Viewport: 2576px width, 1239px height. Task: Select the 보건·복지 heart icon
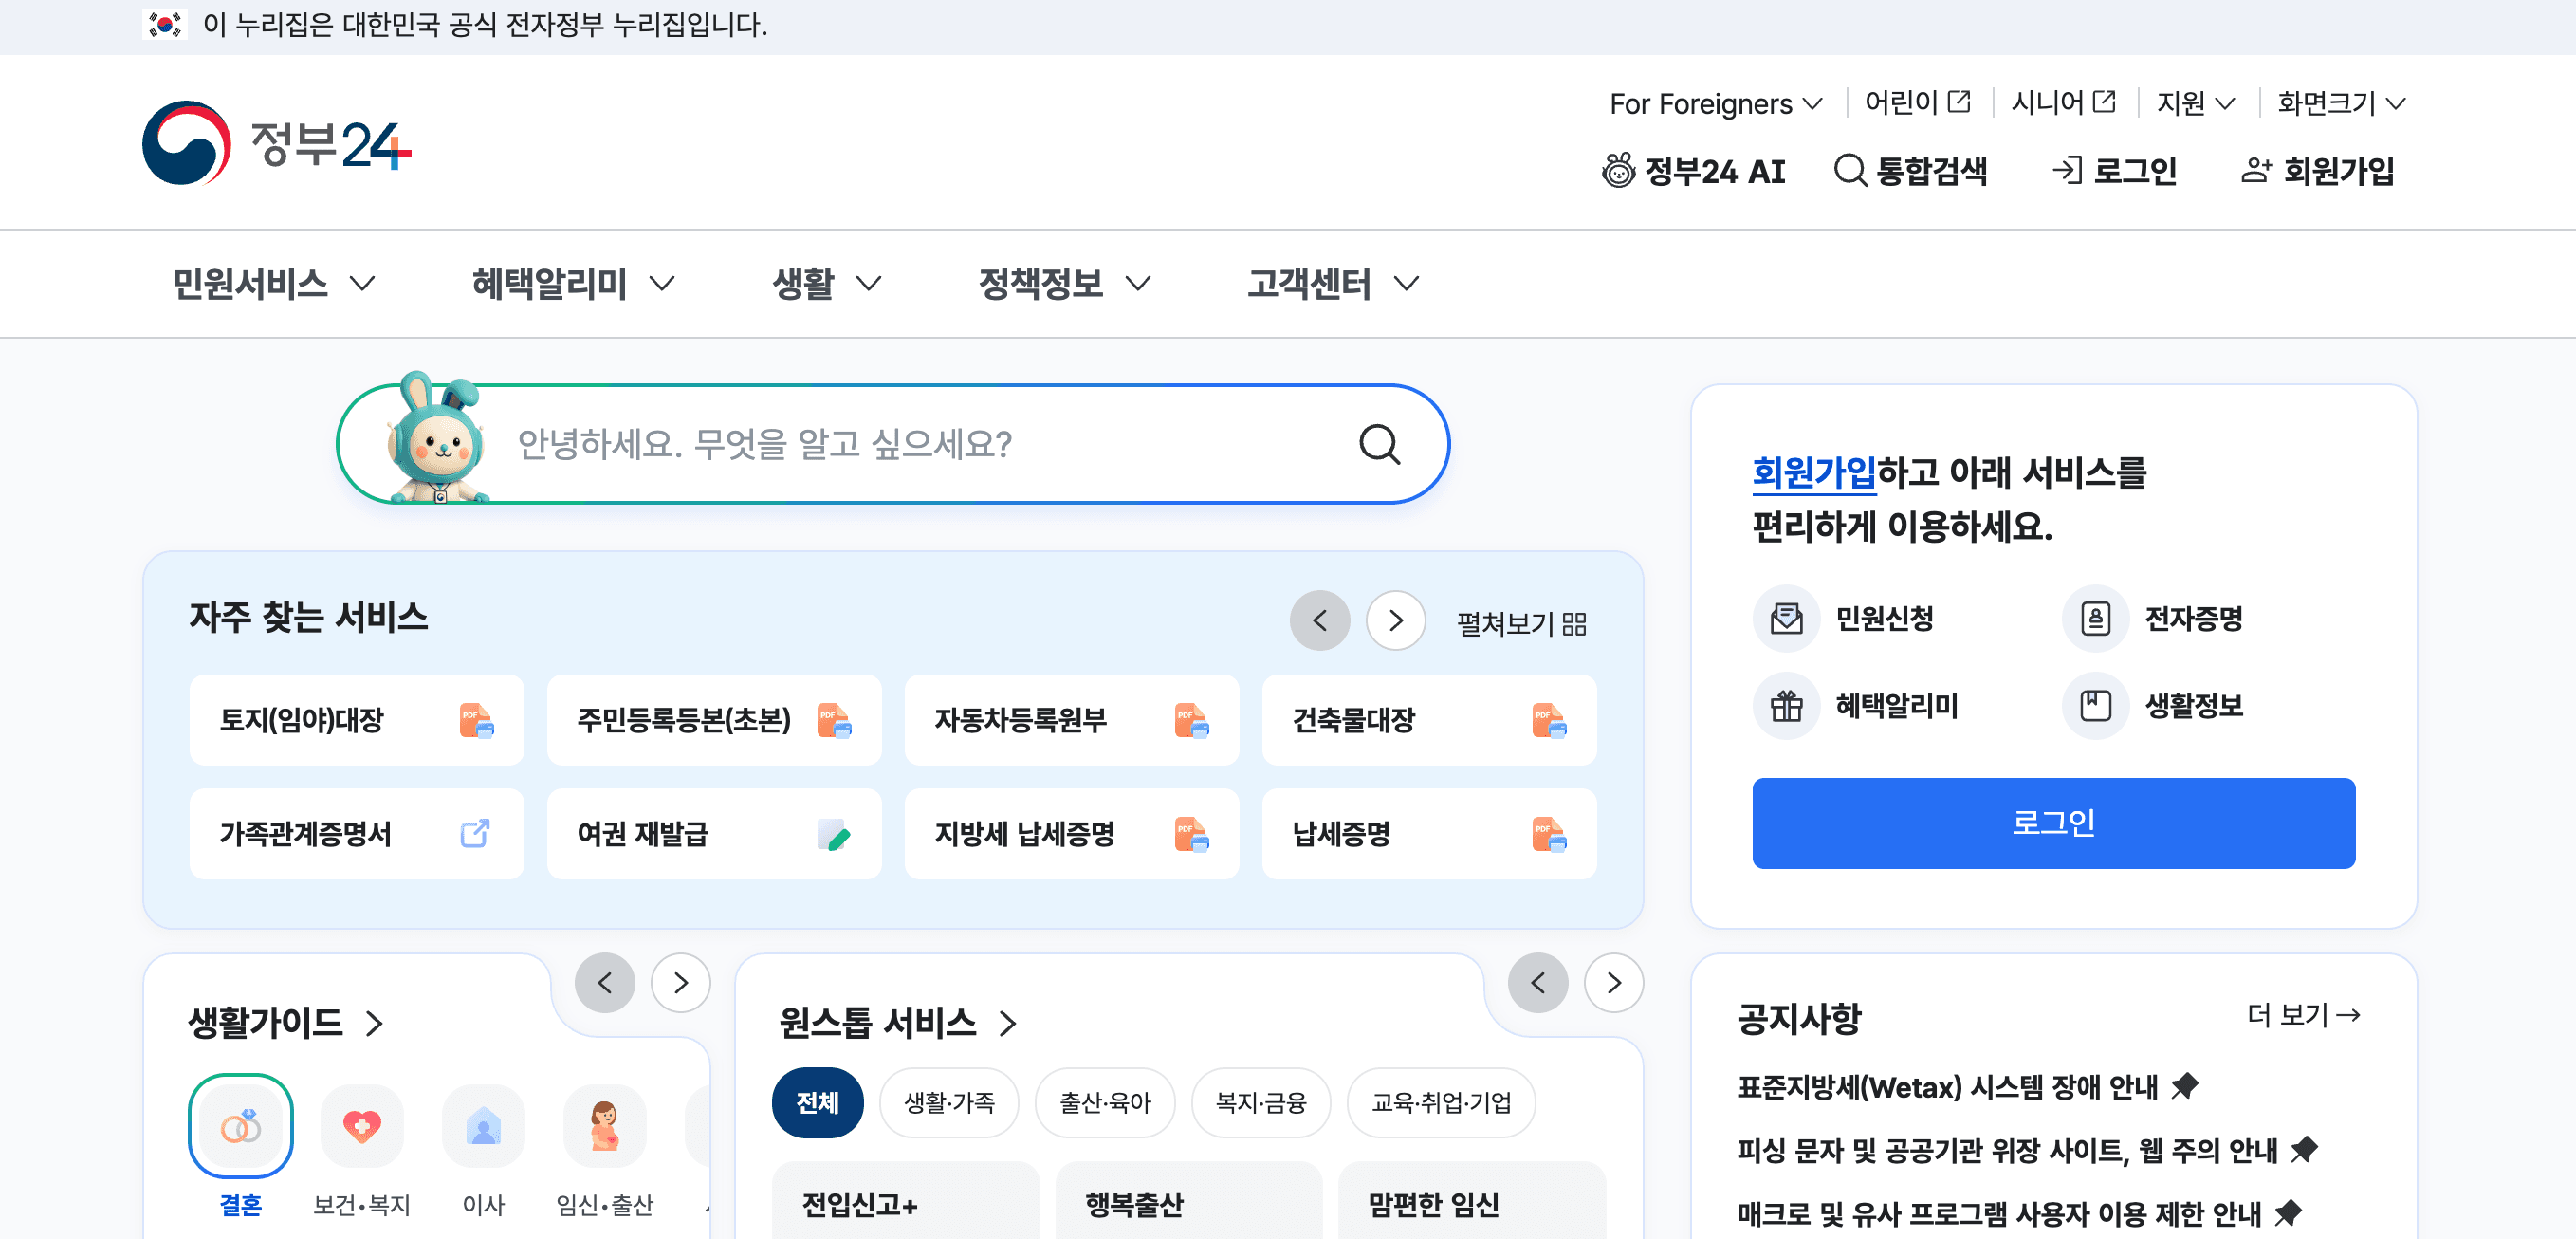tap(362, 1127)
